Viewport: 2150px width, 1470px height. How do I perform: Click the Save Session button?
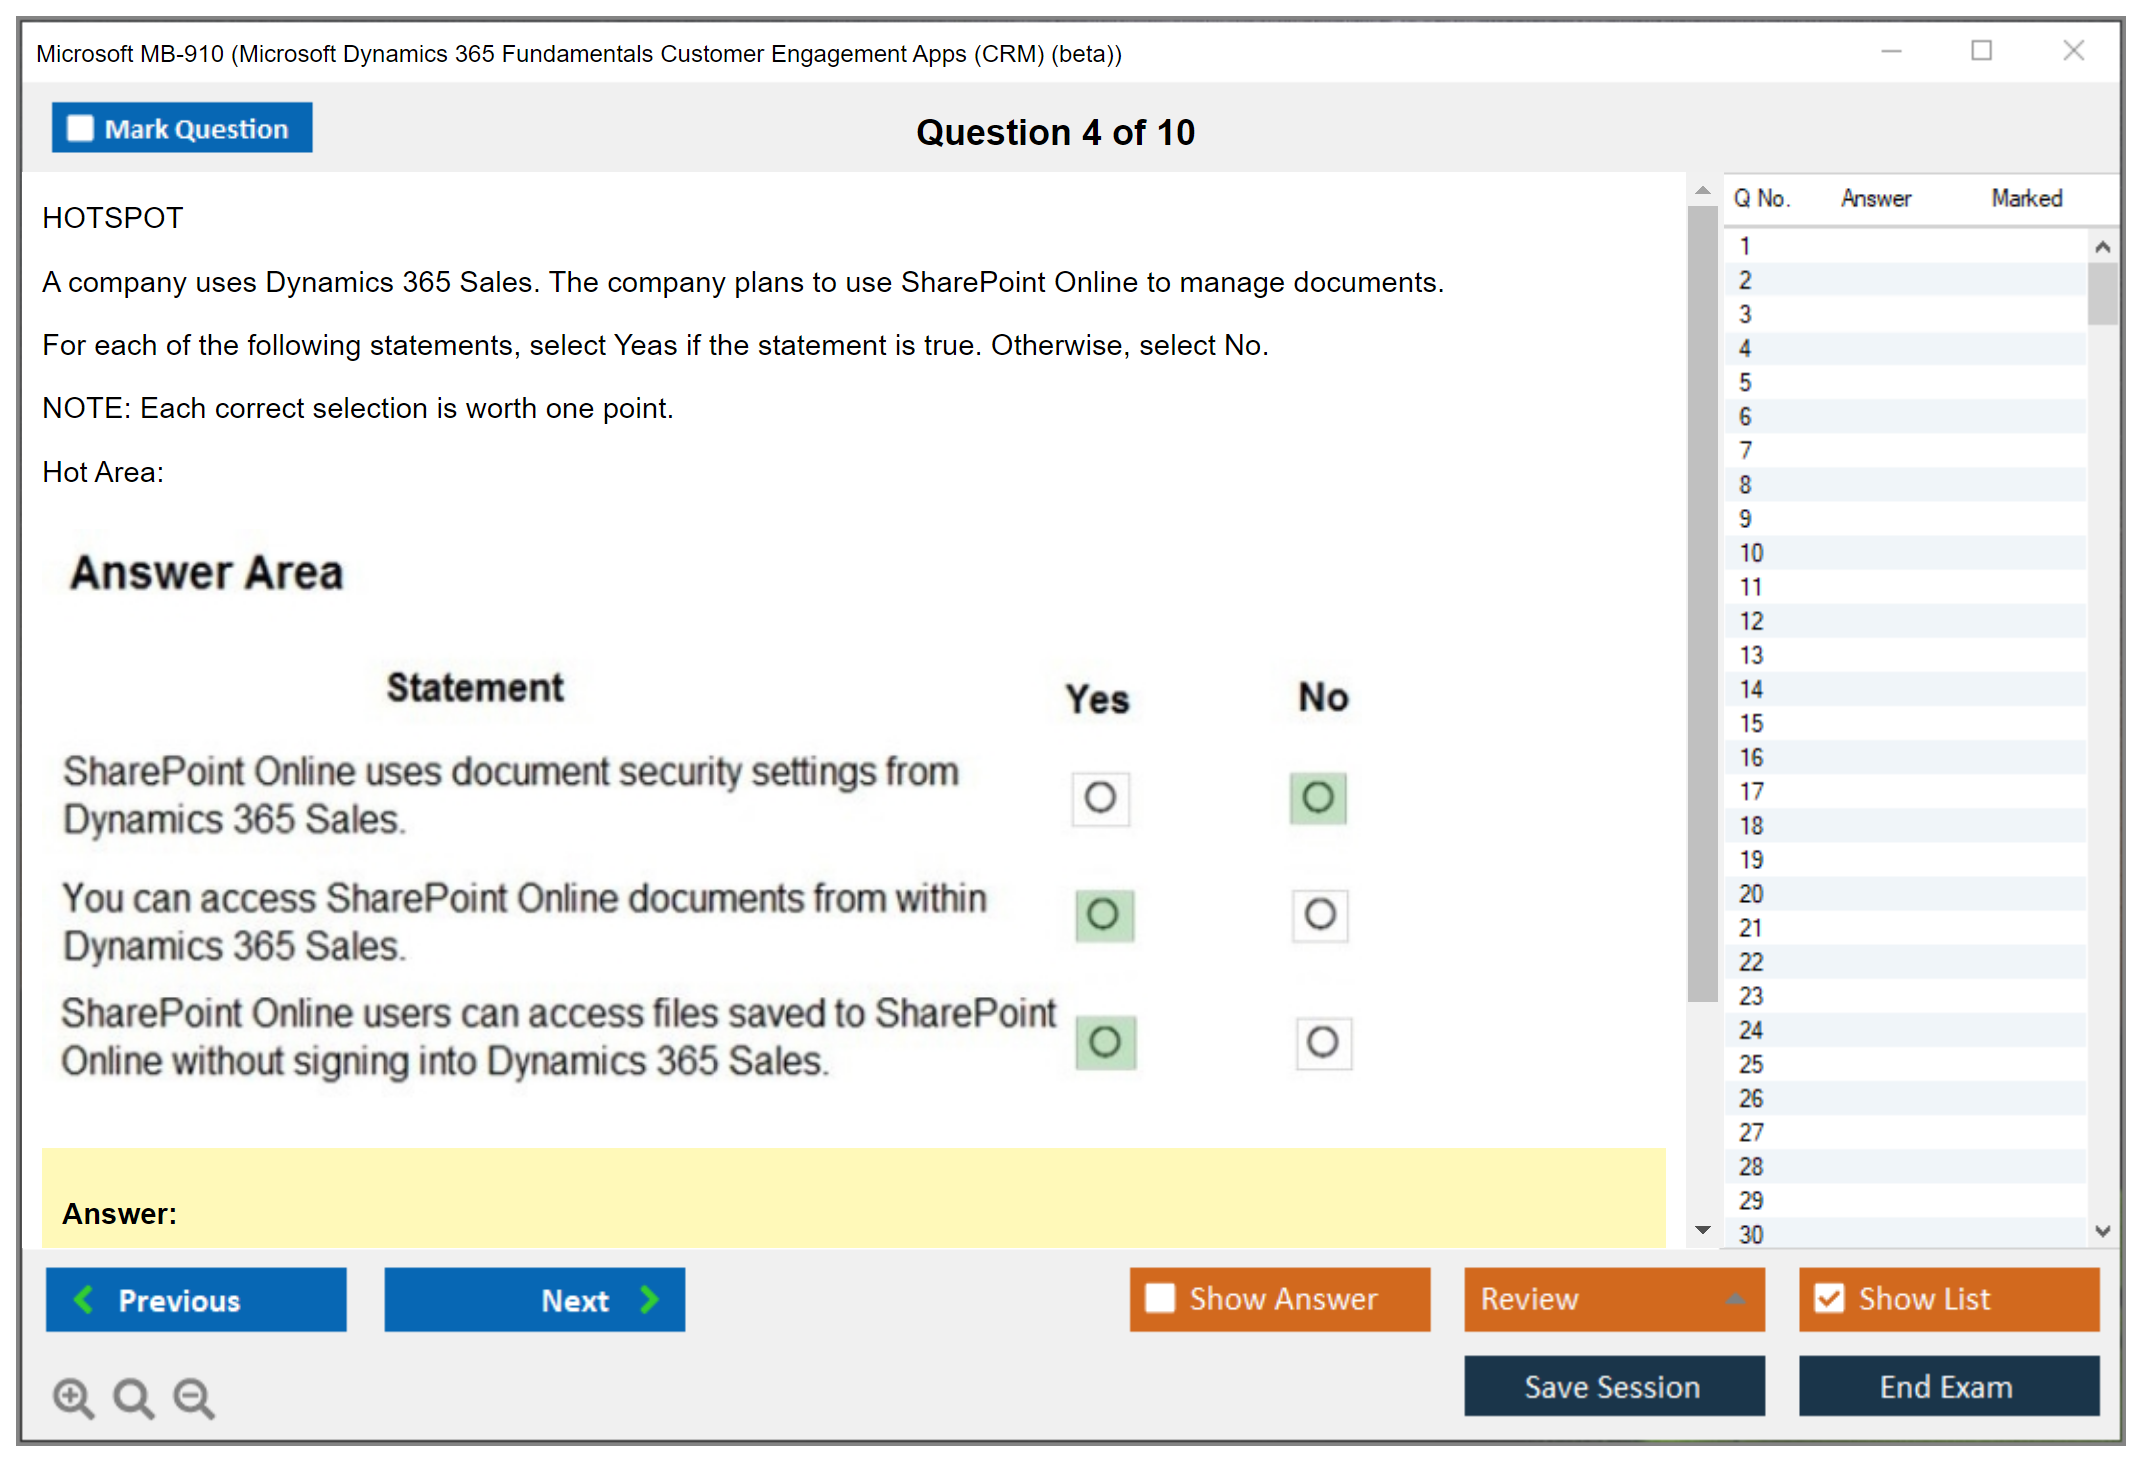[1613, 1386]
